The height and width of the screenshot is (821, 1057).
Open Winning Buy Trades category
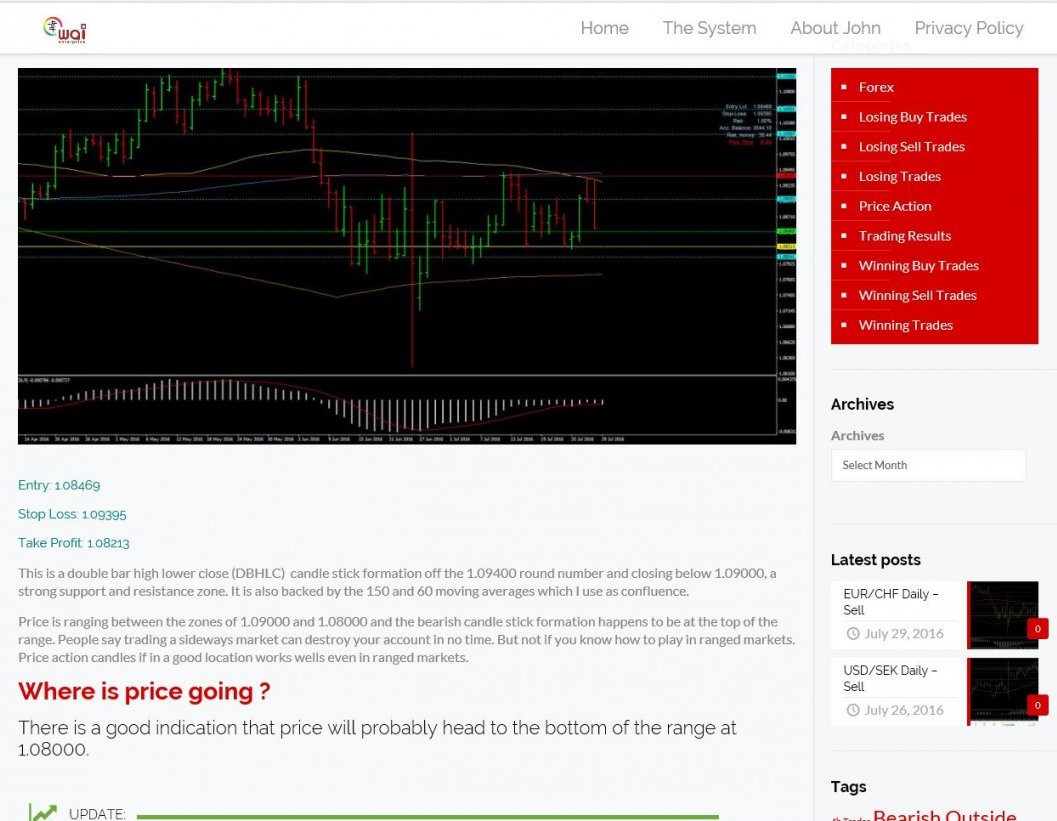point(918,266)
